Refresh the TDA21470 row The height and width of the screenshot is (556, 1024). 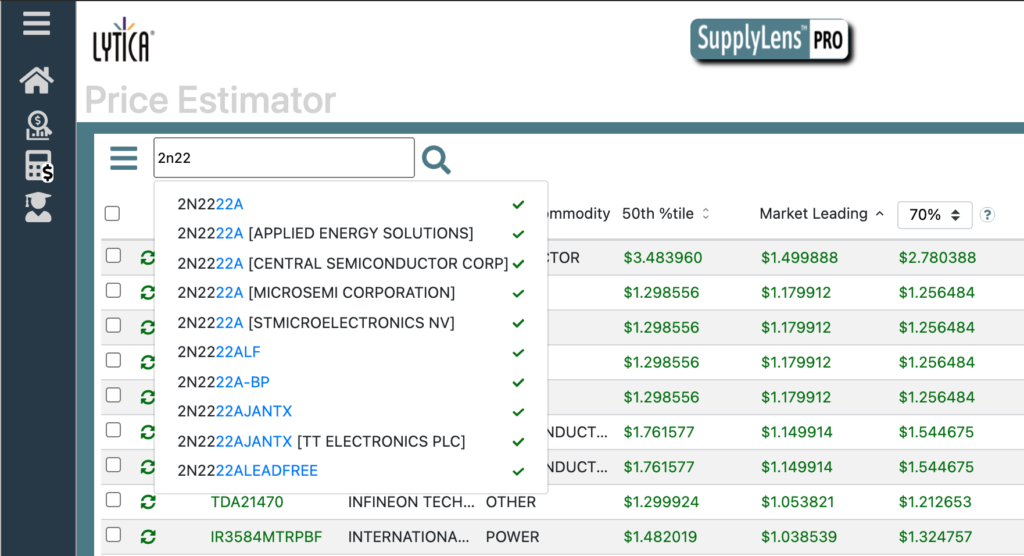pyautogui.click(x=148, y=502)
